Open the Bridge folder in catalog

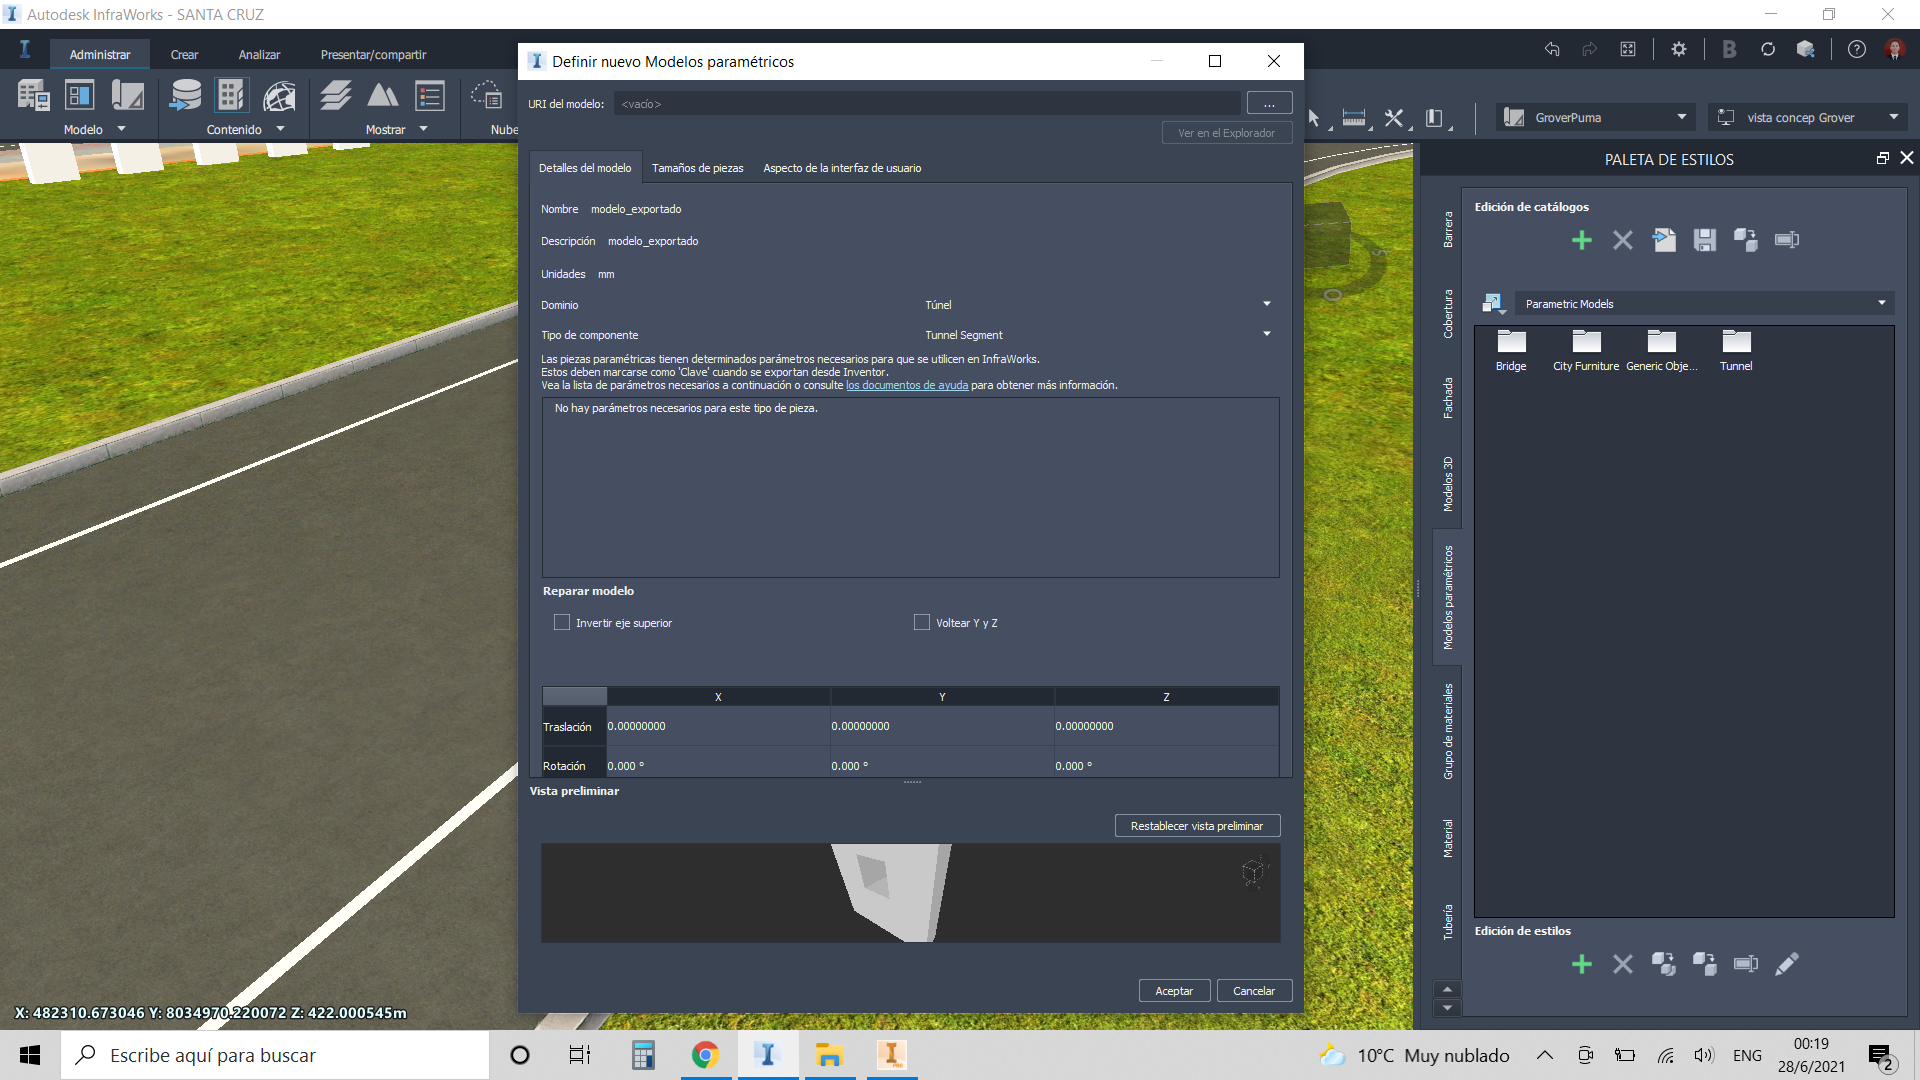click(x=1511, y=351)
